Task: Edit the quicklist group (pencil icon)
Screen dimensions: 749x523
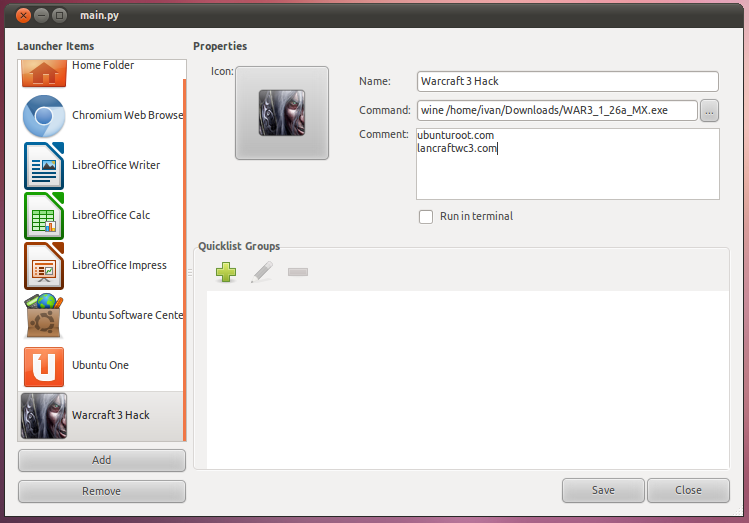Action: click(x=262, y=272)
